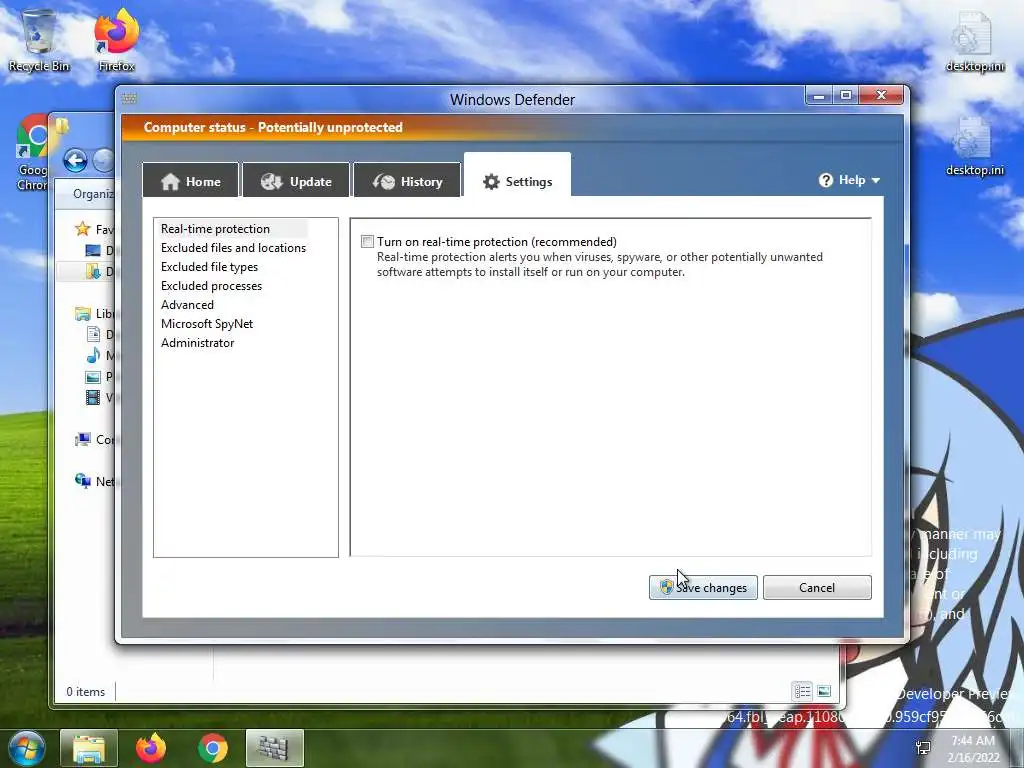This screenshot has height=768, width=1024.
Task: Open File Explorer from the taskbar
Action: pyautogui.click(x=89, y=748)
